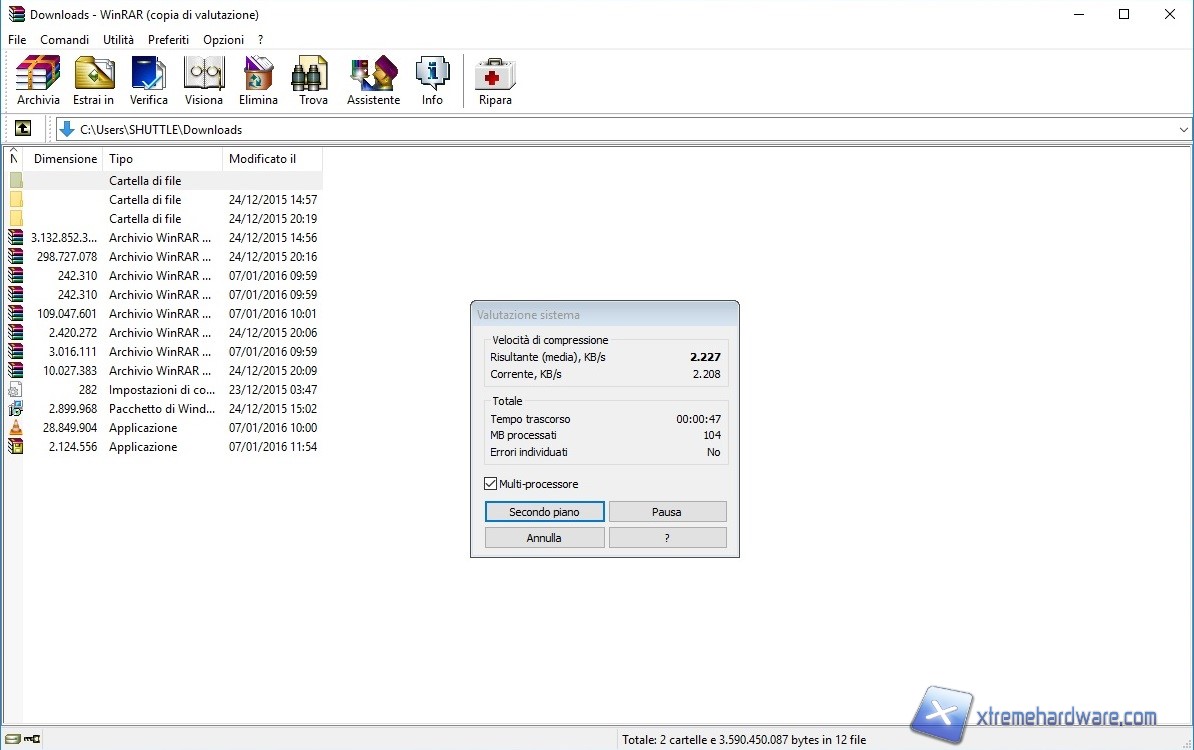Click the Info toolbar icon
Image resolution: width=1194 pixels, height=750 pixels.
click(432, 80)
